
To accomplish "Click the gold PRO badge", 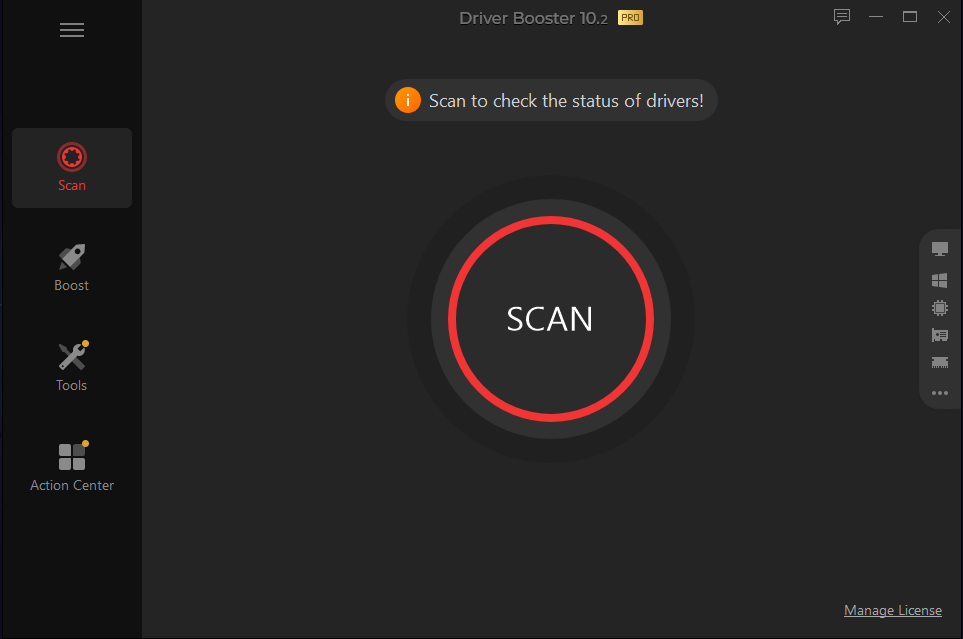I will (630, 18).
